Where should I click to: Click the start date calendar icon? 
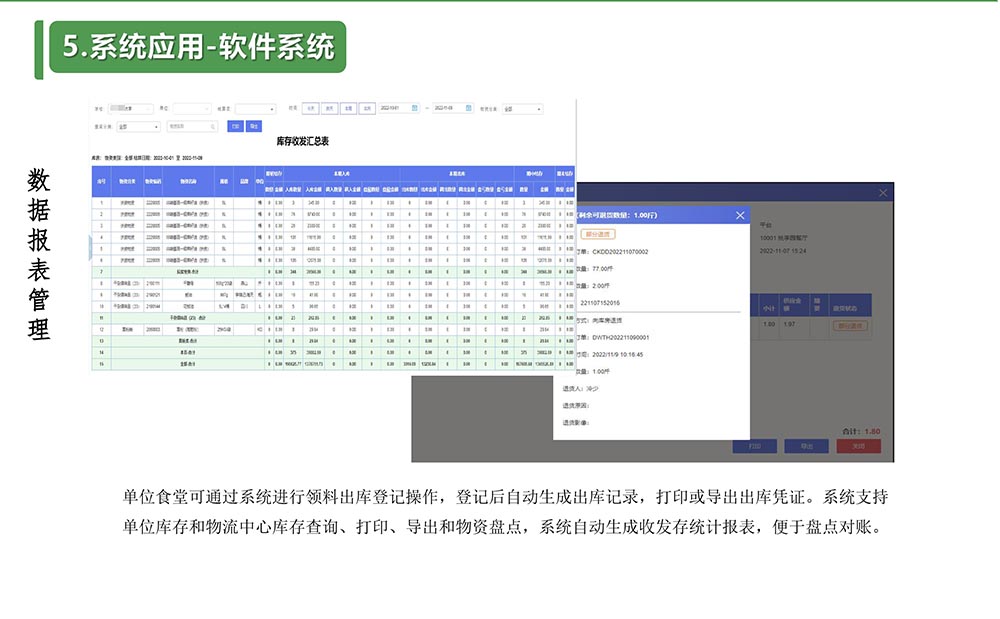coord(414,108)
